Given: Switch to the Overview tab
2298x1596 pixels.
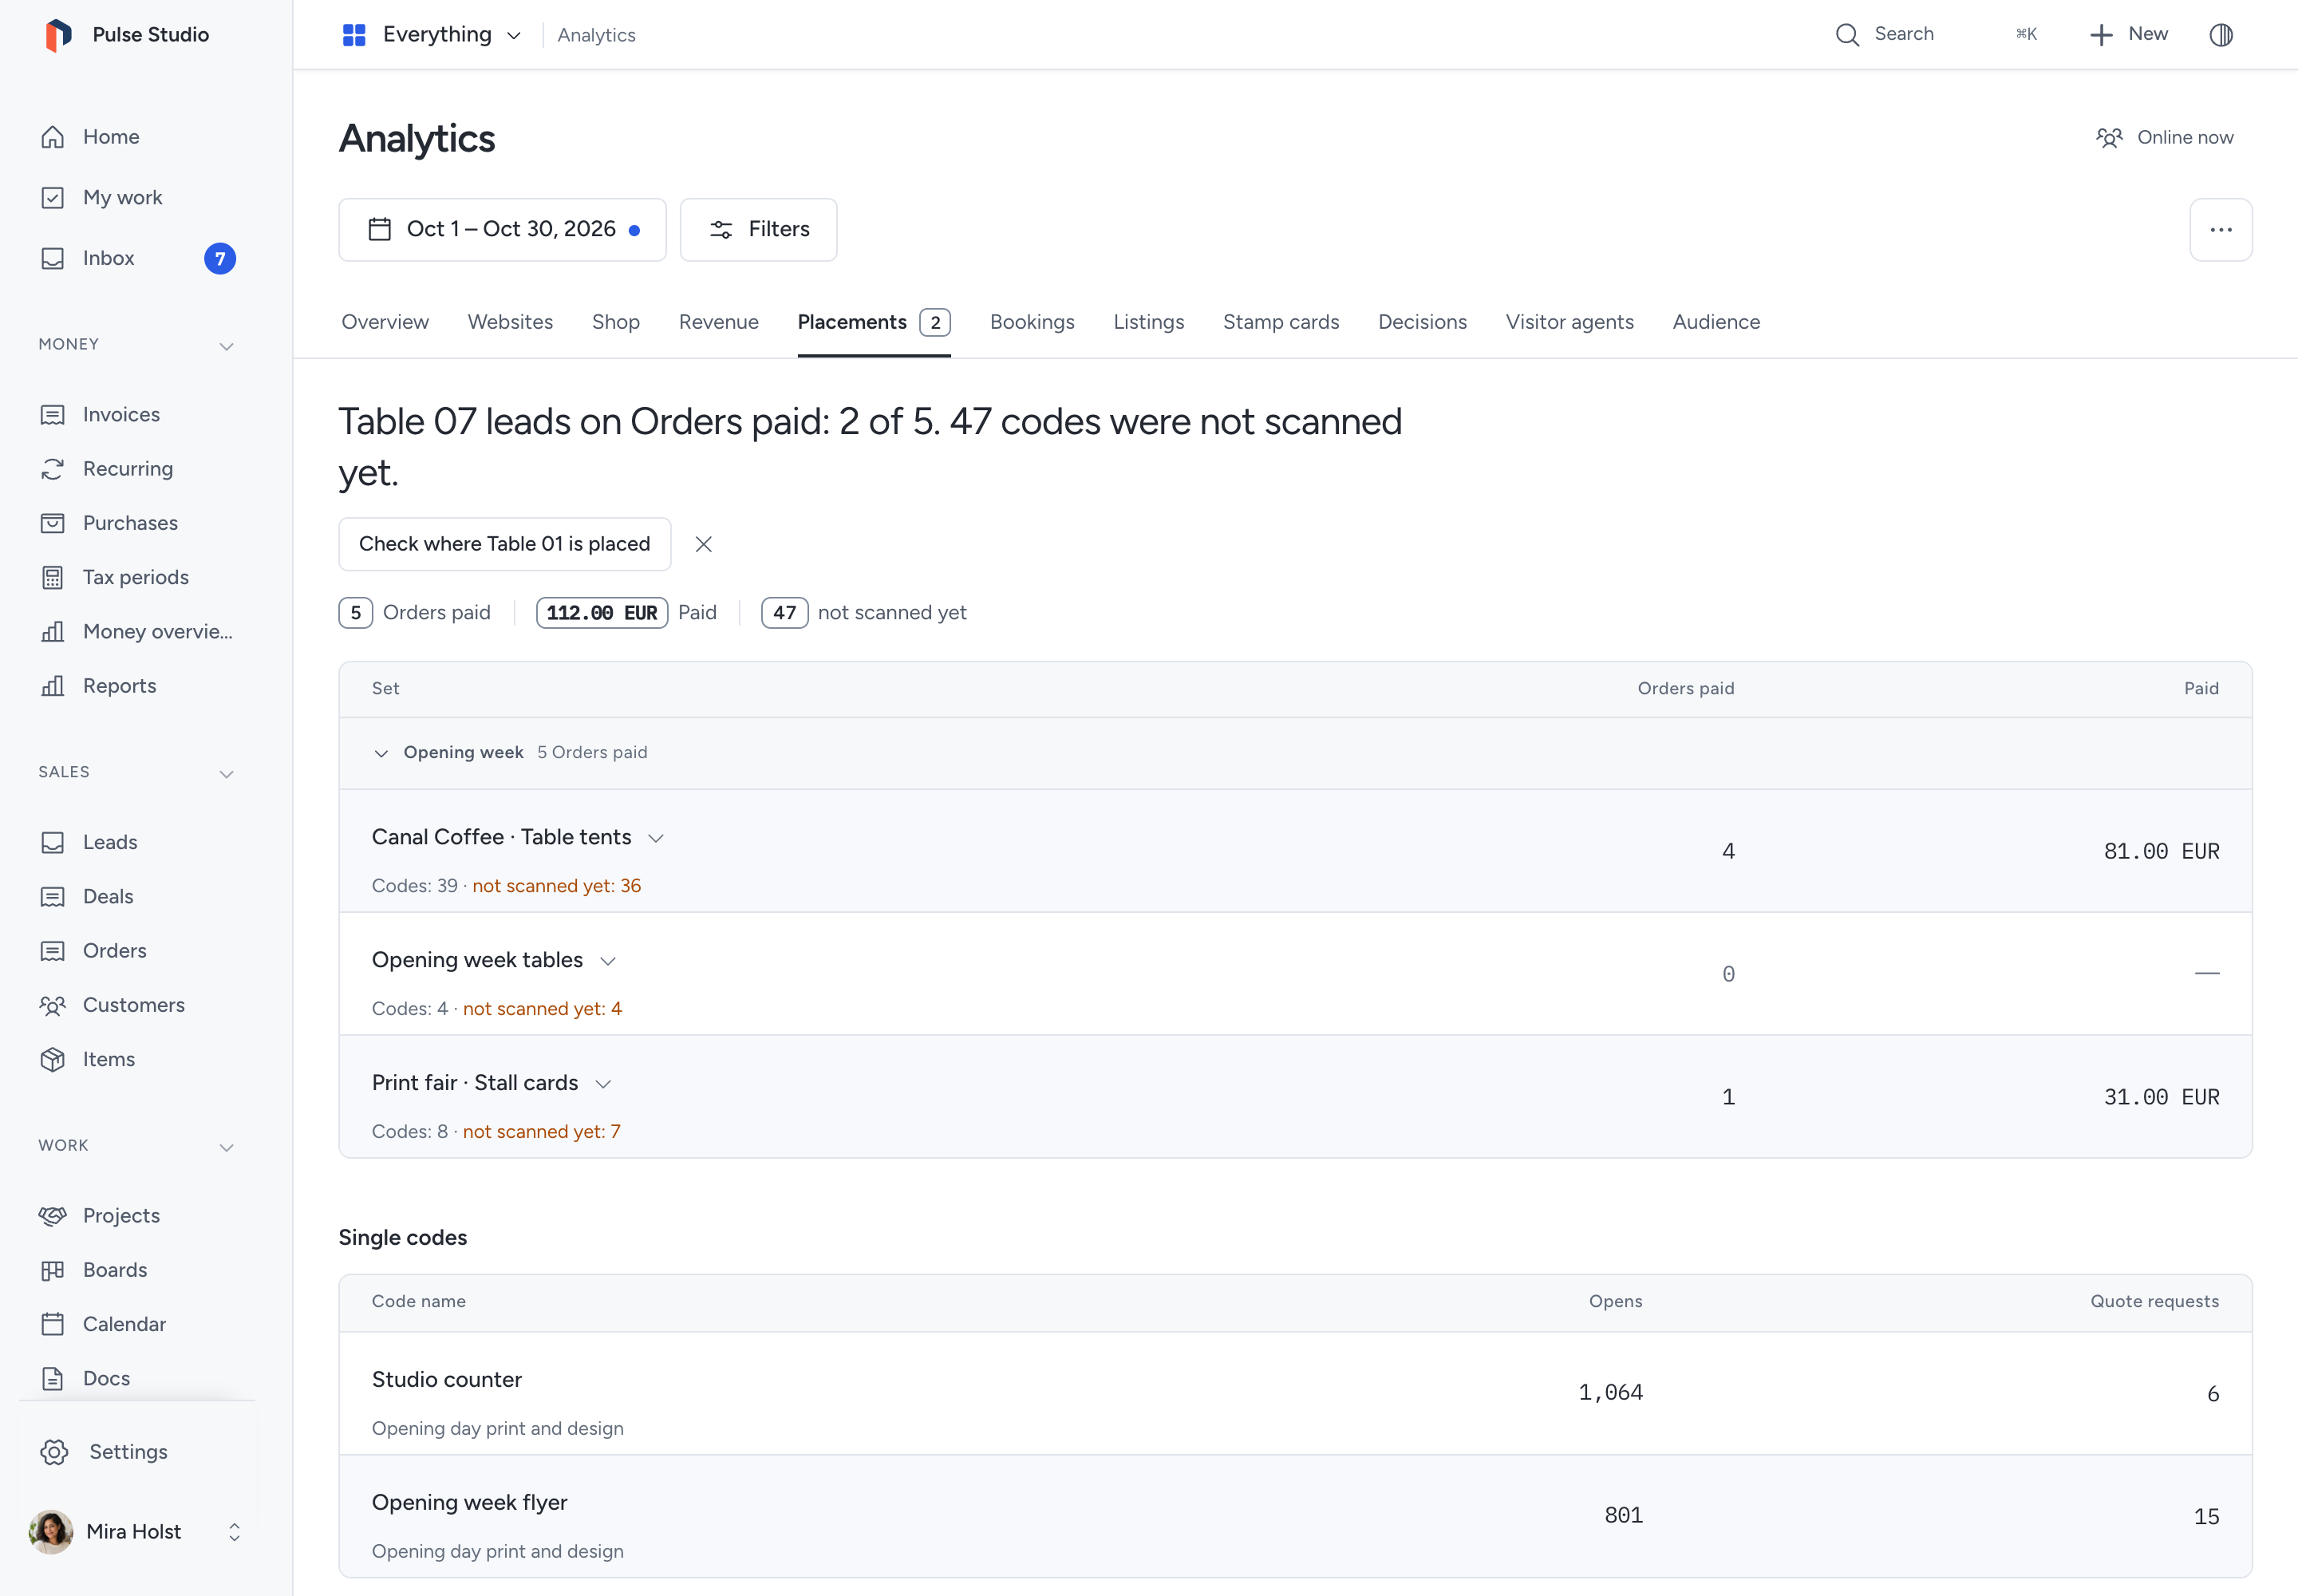Looking at the screenshot, I should click(385, 322).
